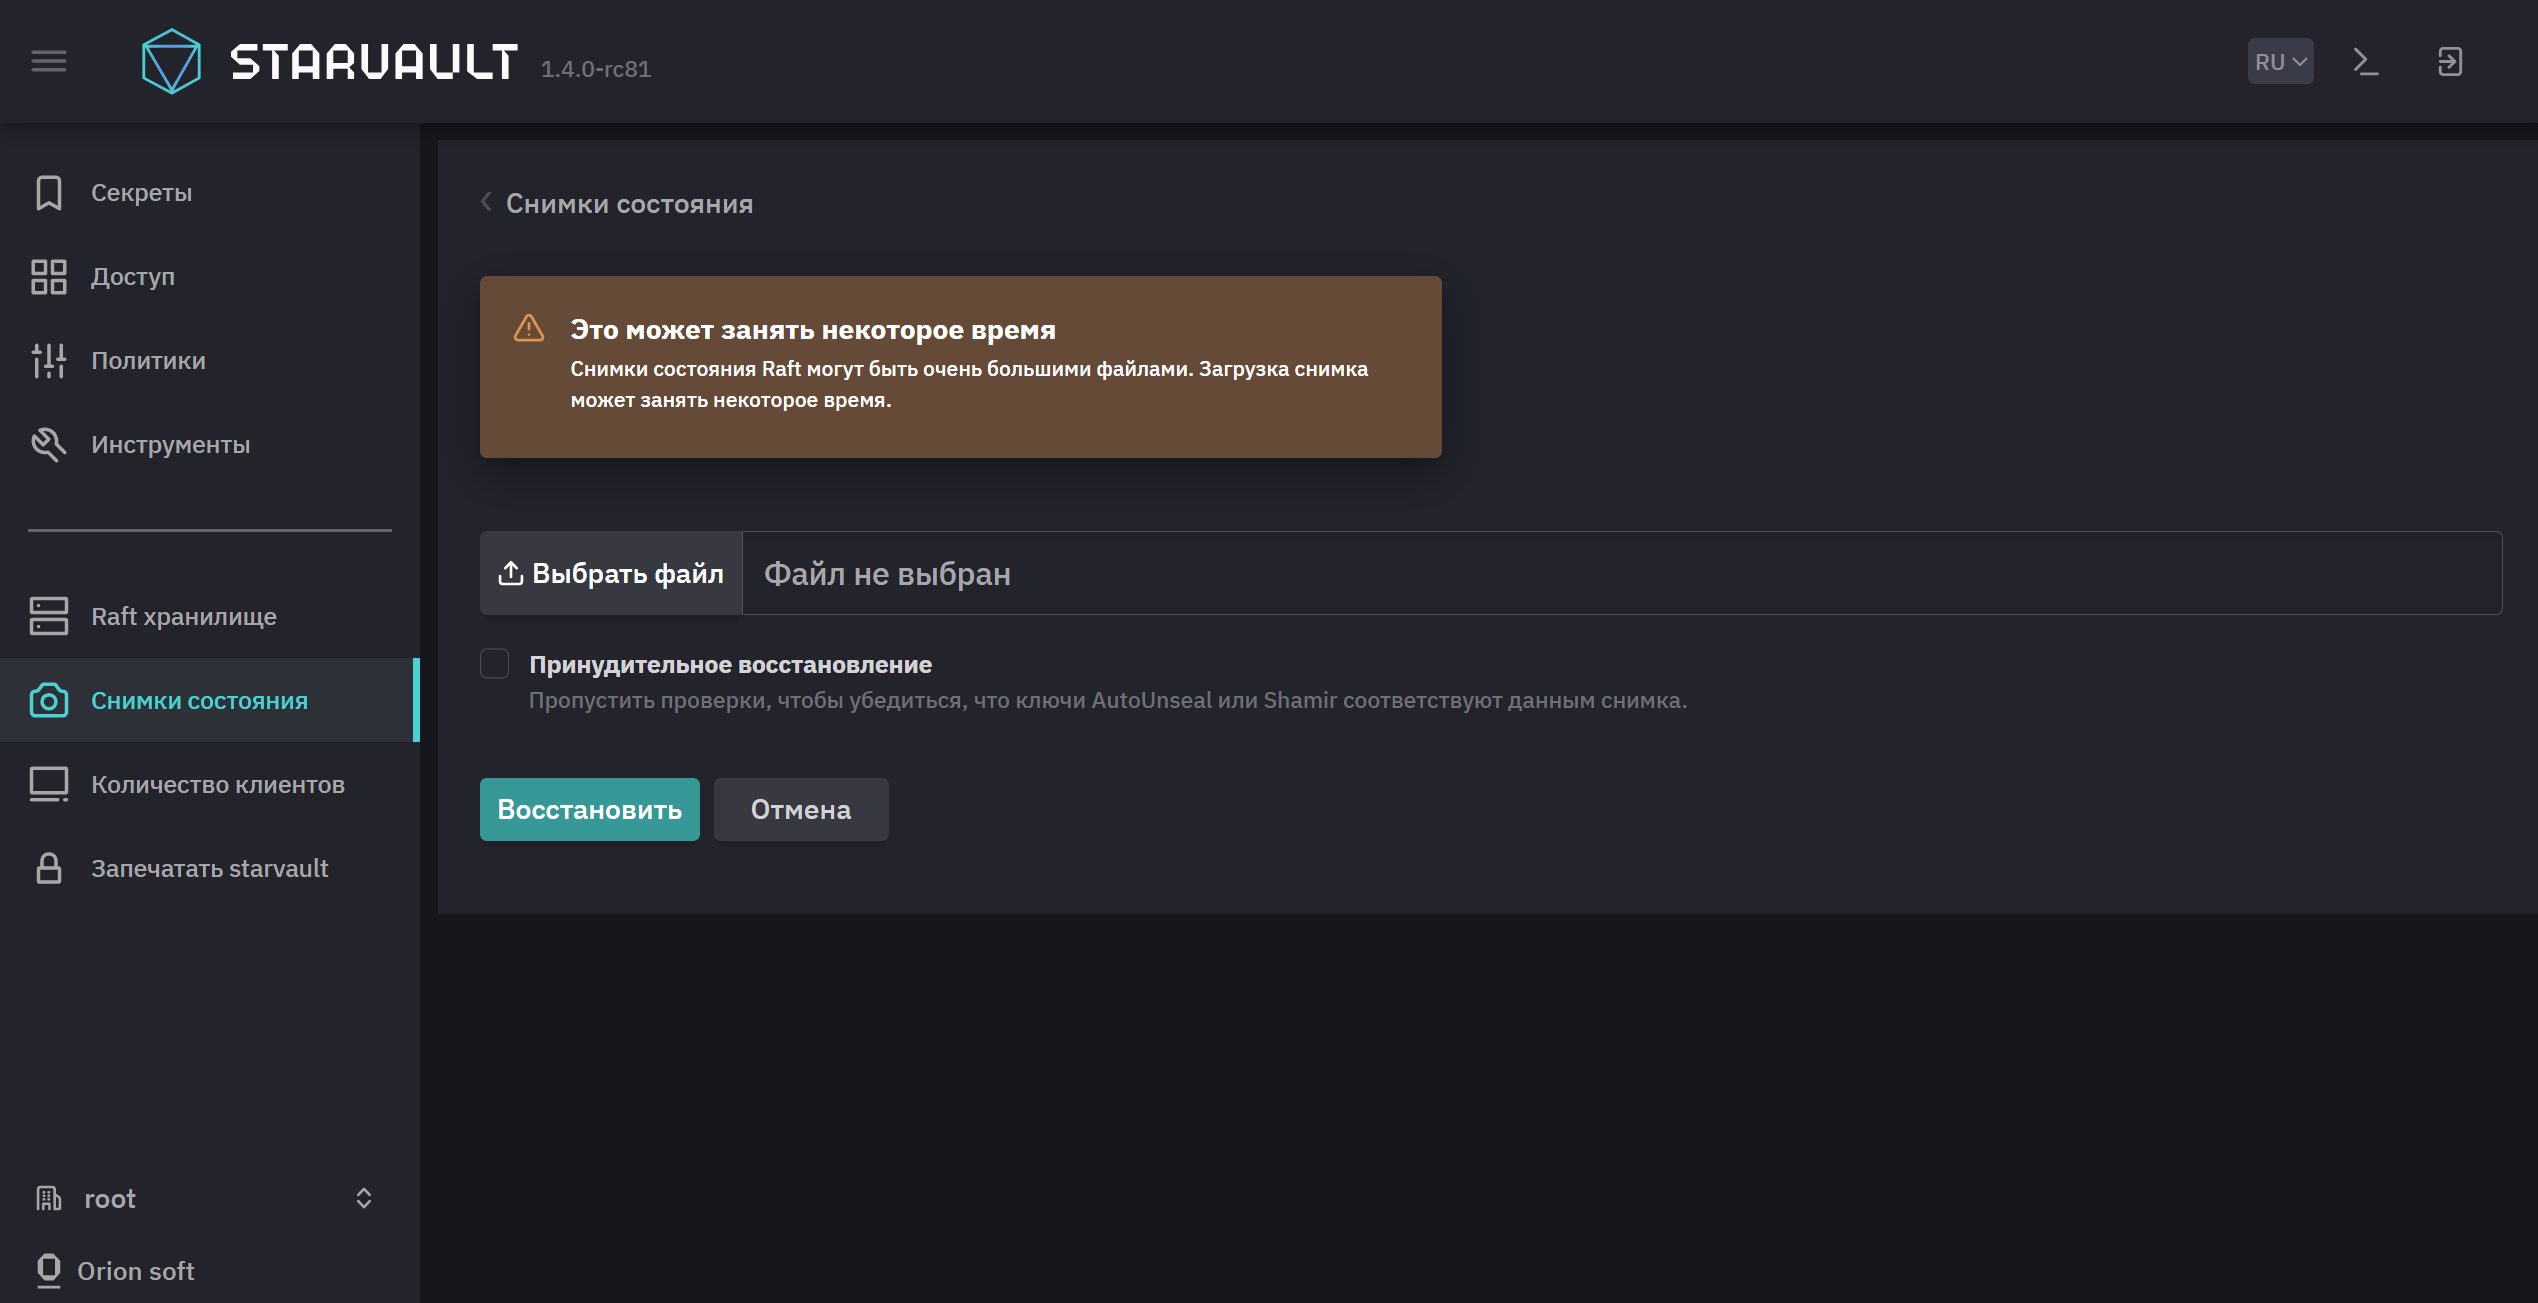2538x1303 pixels.
Task: Open the console terminal icon
Action: (x=2365, y=62)
